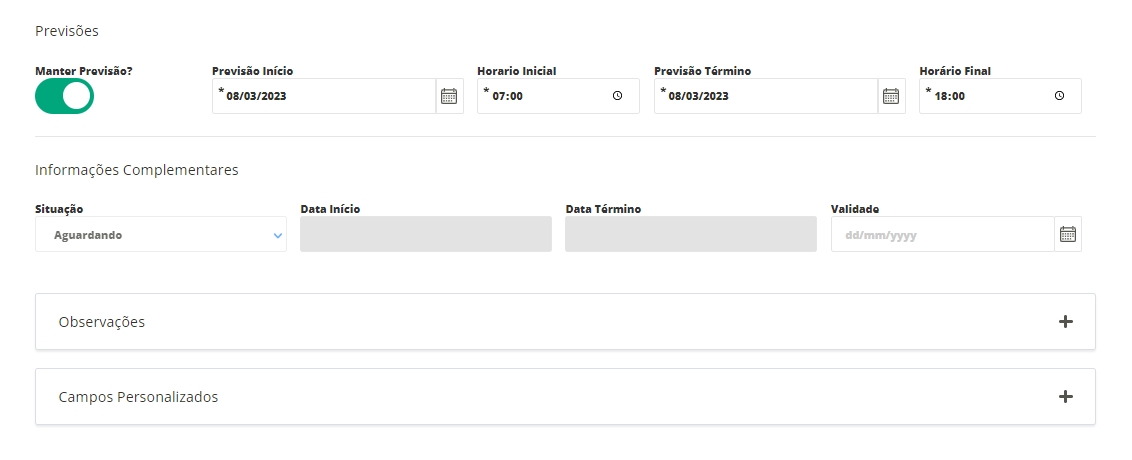Click the clock icon in Horario Inicial

point(617,96)
